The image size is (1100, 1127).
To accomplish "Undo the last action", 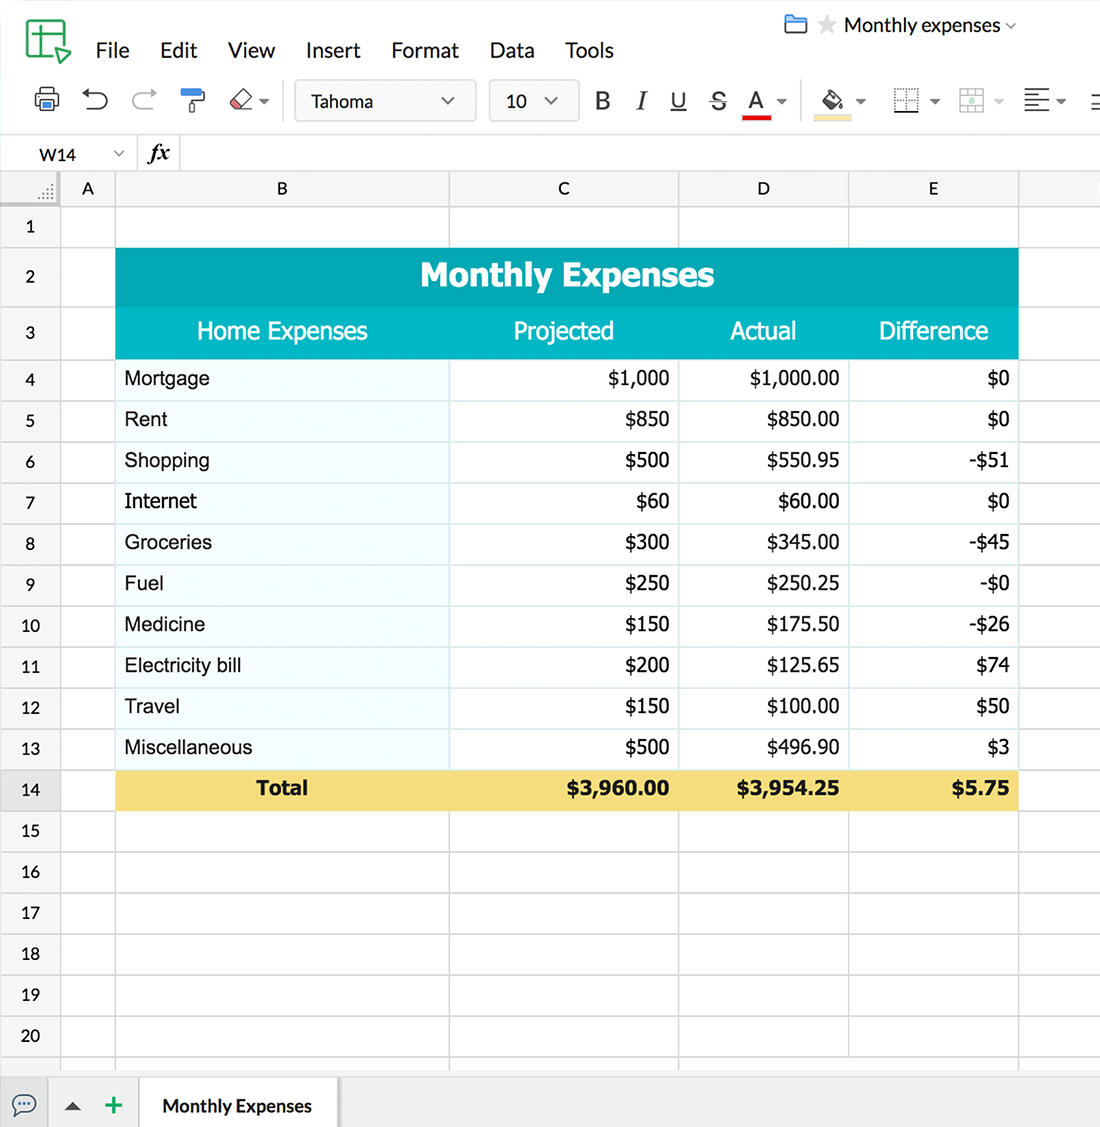I will tap(95, 100).
